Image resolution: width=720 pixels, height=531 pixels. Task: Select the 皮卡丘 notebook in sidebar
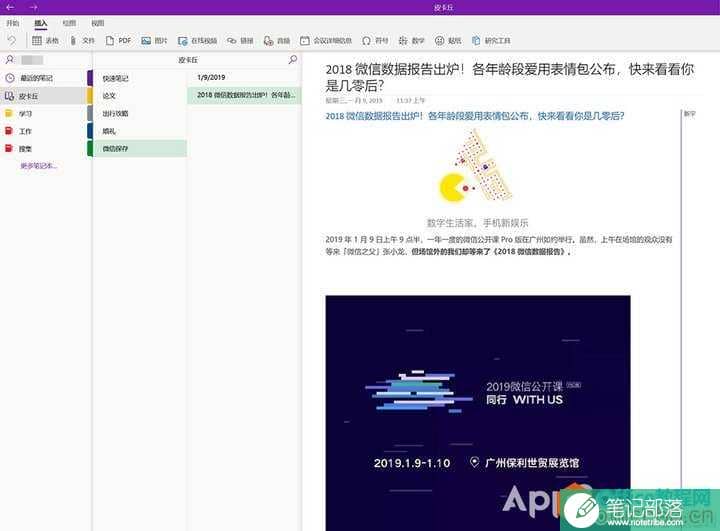(x=43, y=96)
